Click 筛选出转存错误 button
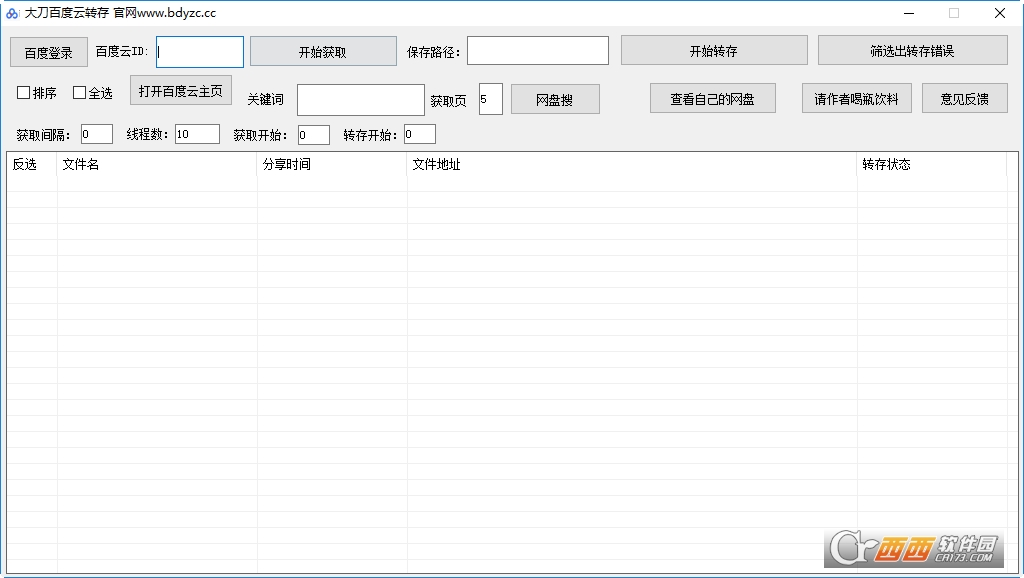 click(912, 50)
